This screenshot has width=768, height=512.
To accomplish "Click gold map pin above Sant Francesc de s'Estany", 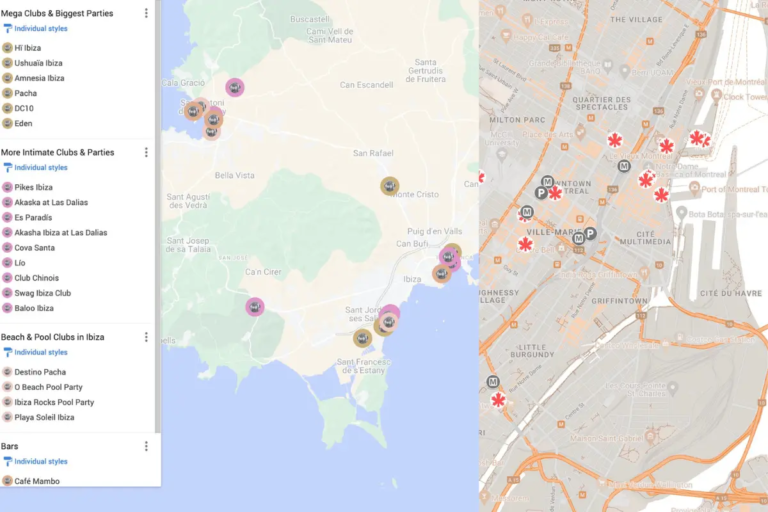I will coord(362,338).
